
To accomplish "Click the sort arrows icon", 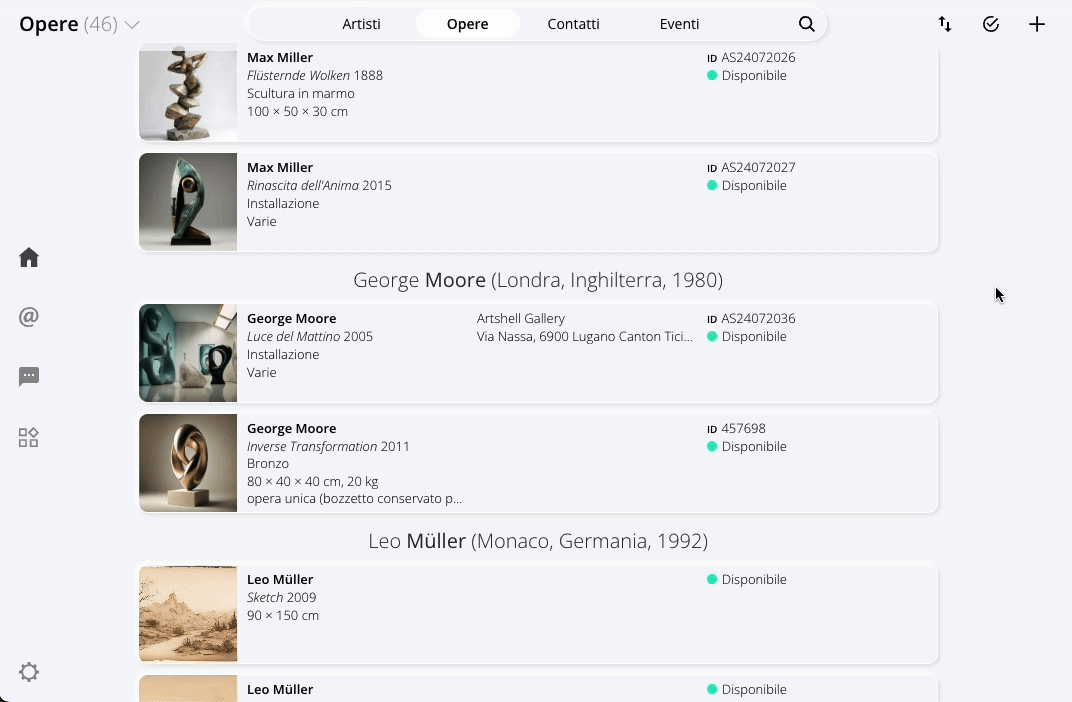I will (x=945, y=24).
